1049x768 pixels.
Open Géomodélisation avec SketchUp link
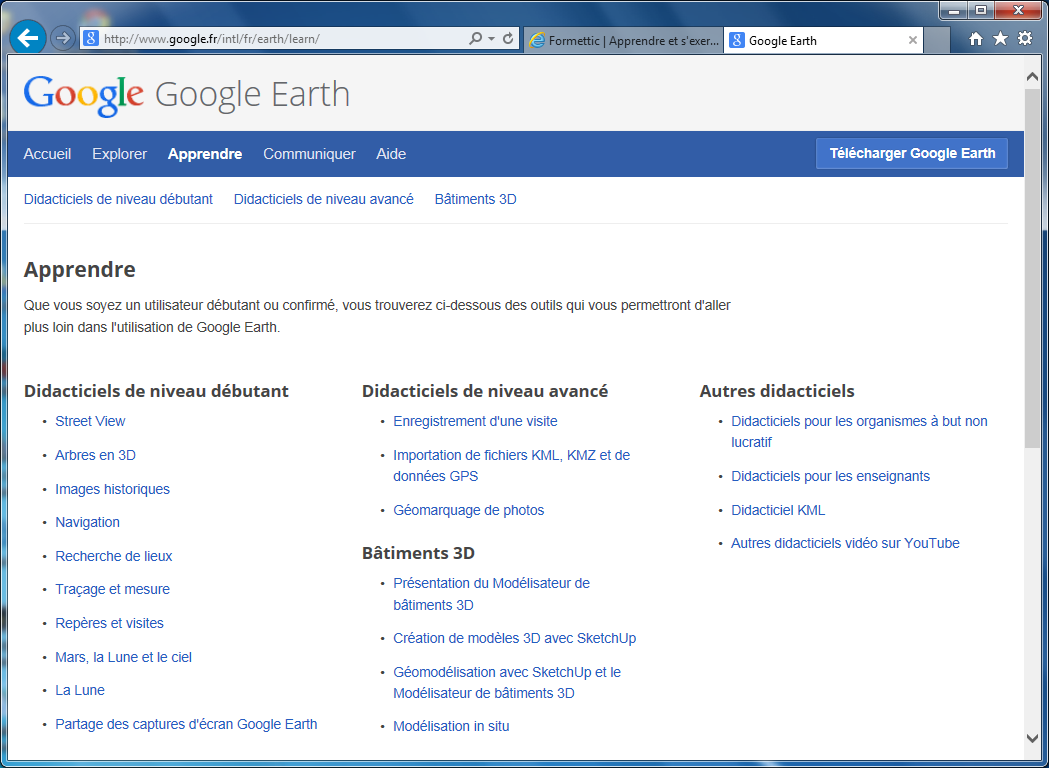(x=507, y=682)
